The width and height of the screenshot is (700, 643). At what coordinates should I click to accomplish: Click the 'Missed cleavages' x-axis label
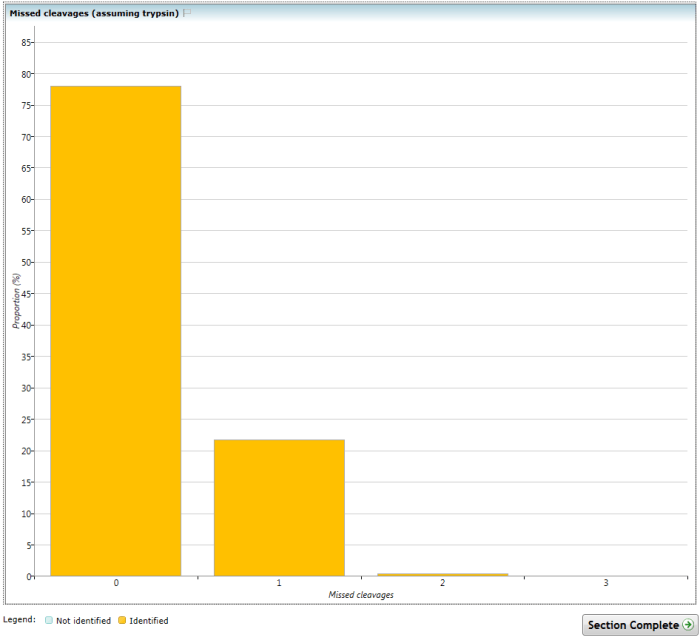[361, 595]
